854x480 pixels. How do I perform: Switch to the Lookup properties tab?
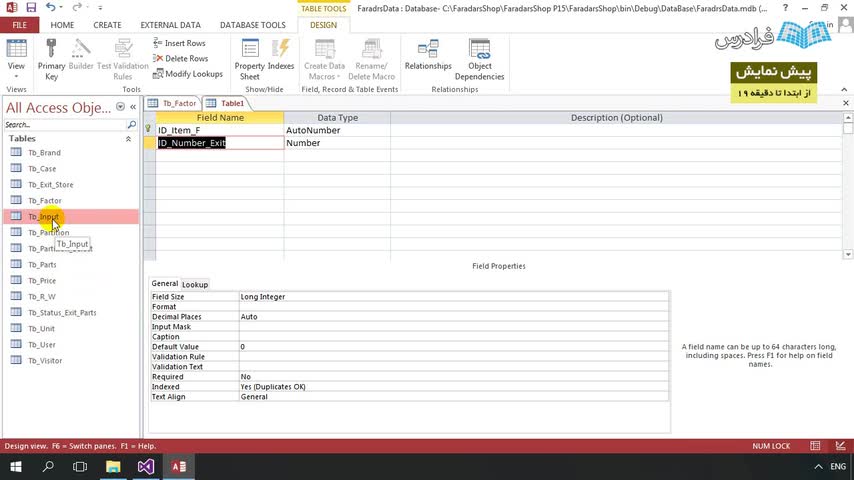194,284
